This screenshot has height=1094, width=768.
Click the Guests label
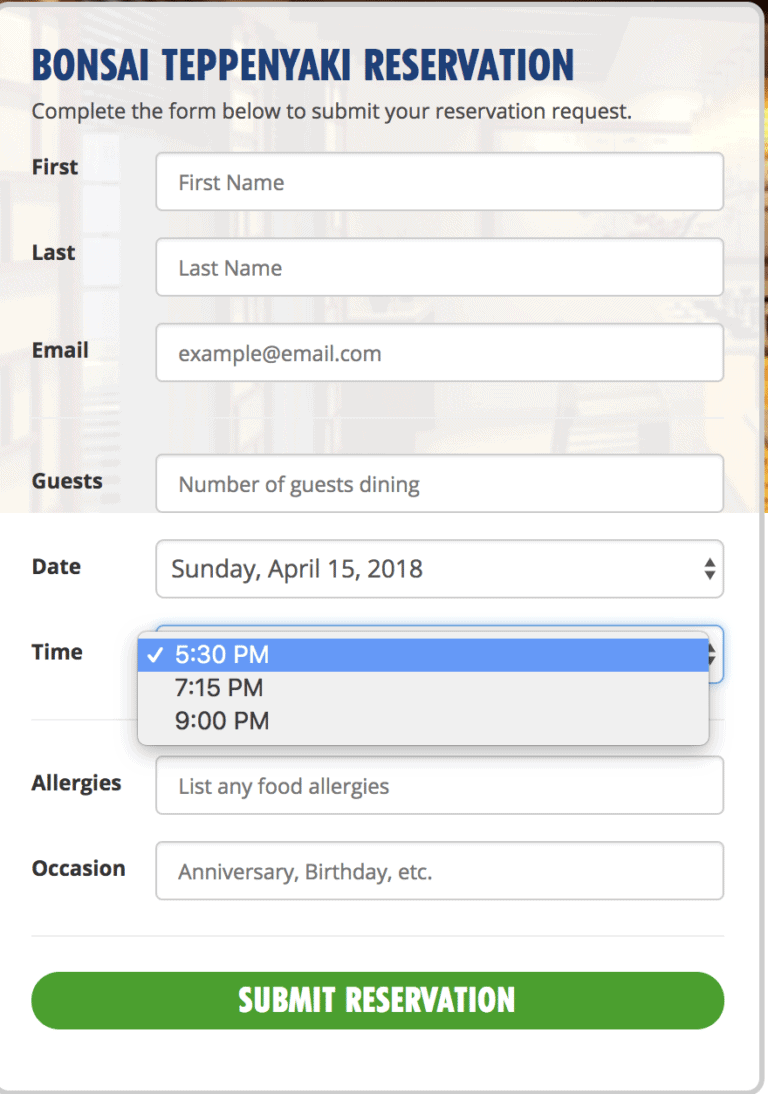coord(67,481)
